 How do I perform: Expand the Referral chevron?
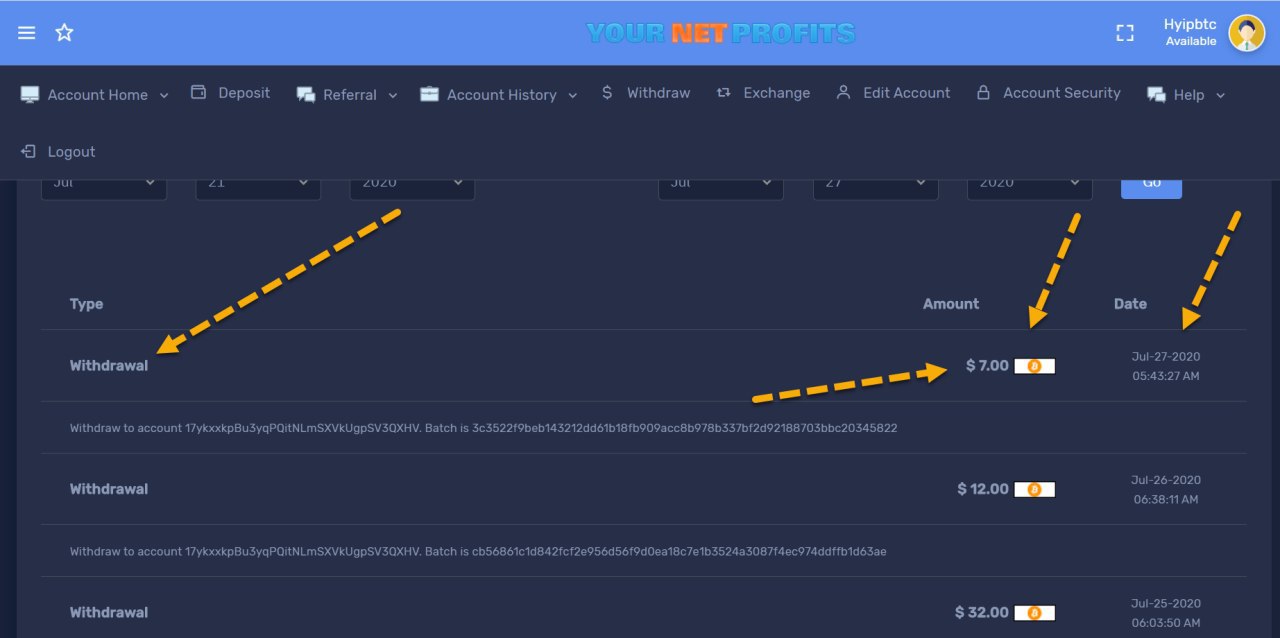coord(393,95)
